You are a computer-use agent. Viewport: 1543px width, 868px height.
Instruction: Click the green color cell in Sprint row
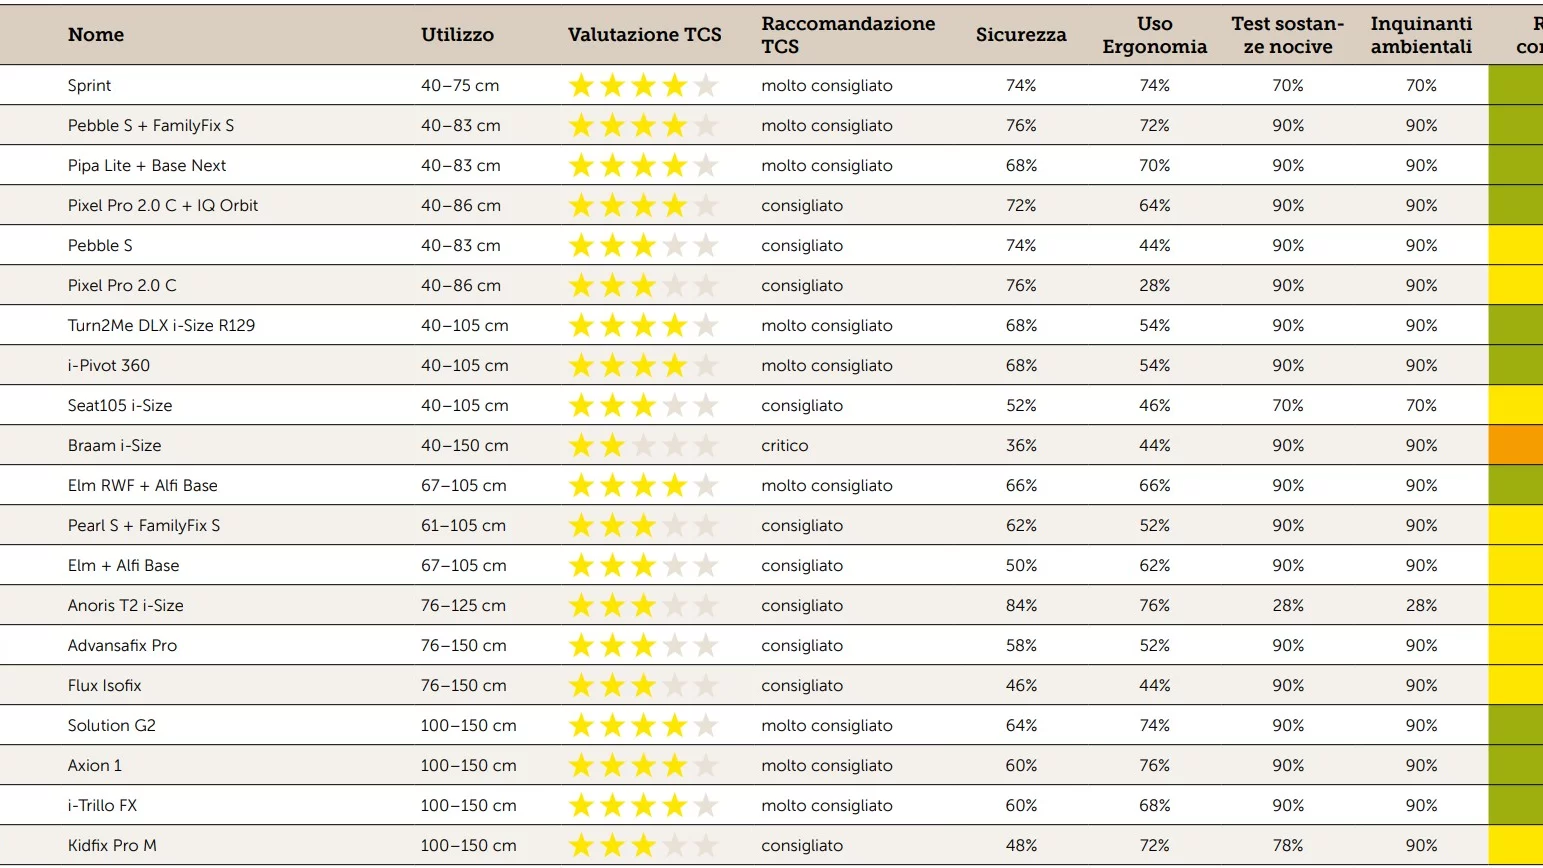pyautogui.click(x=1515, y=85)
